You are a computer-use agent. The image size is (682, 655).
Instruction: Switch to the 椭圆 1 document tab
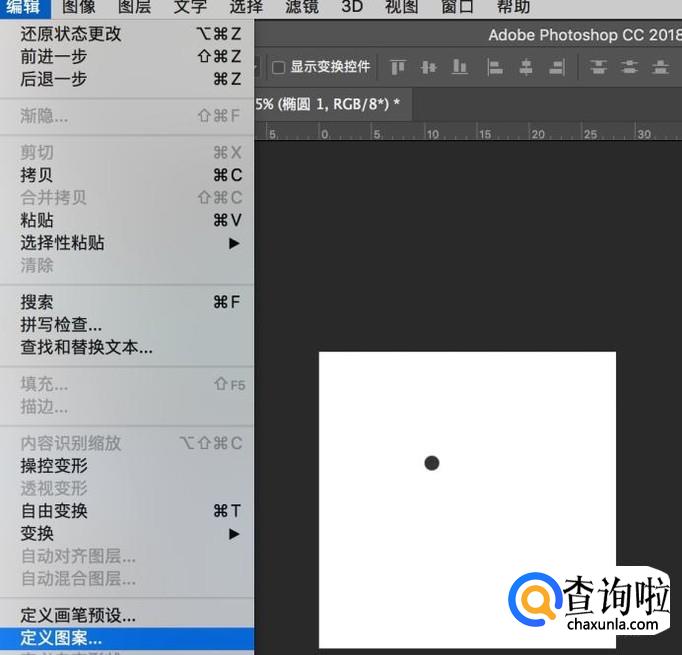click(330, 103)
